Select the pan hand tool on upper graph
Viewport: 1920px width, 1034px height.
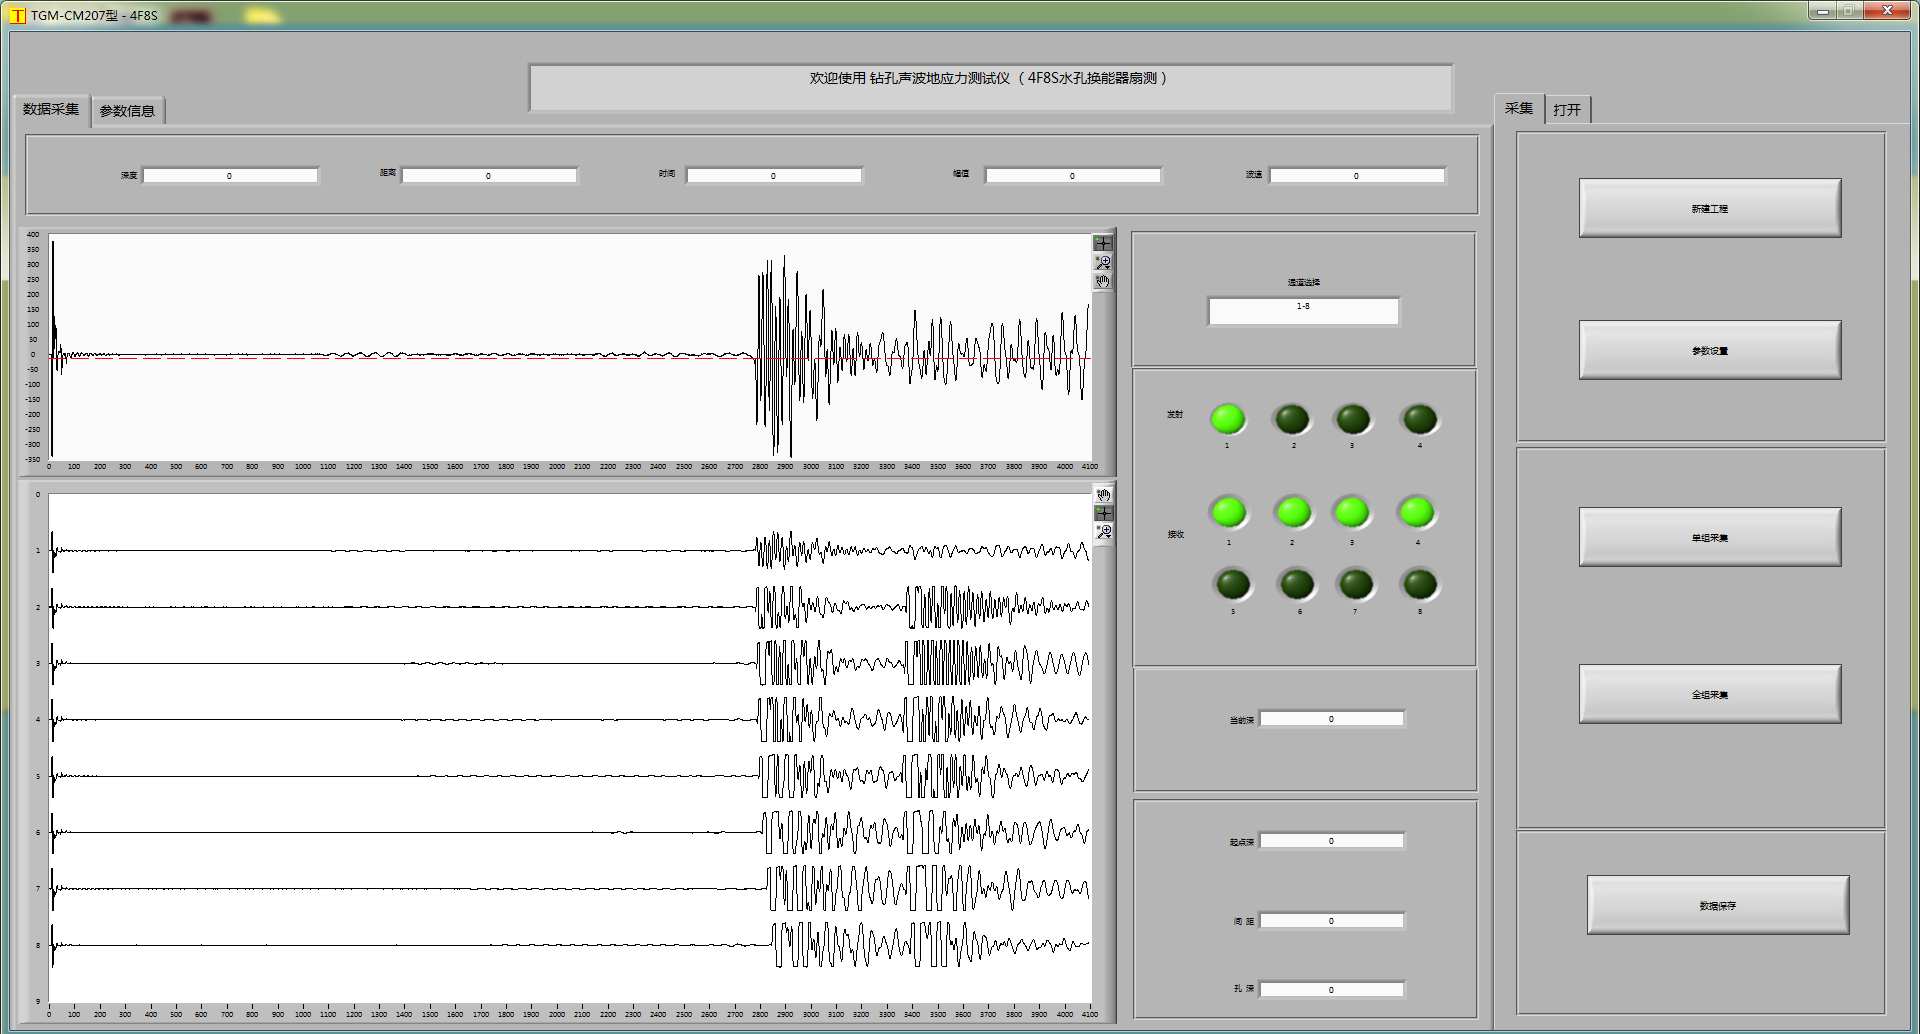pyautogui.click(x=1102, y=282)
